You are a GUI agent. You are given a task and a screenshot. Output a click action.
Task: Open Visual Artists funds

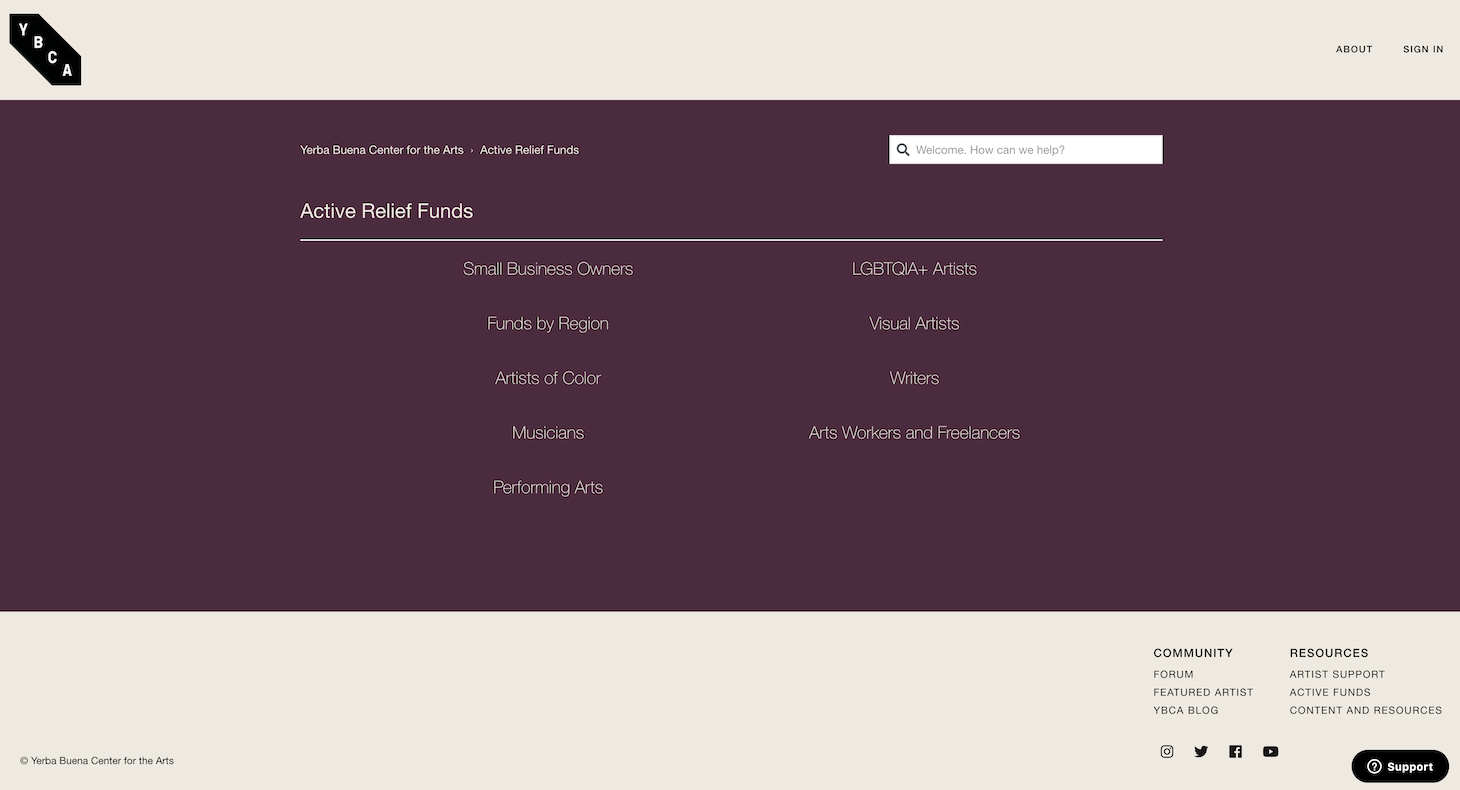pos(914,324)
